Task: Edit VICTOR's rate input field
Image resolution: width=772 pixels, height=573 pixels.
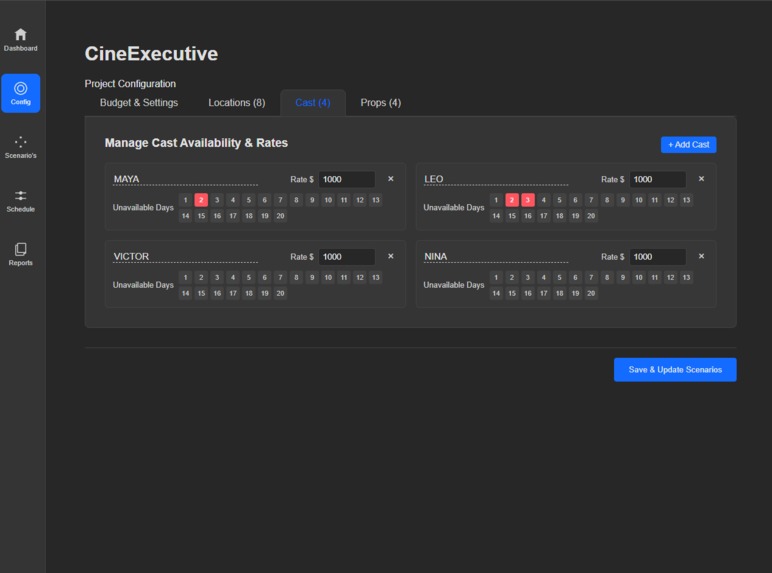Action: [347, 256]
